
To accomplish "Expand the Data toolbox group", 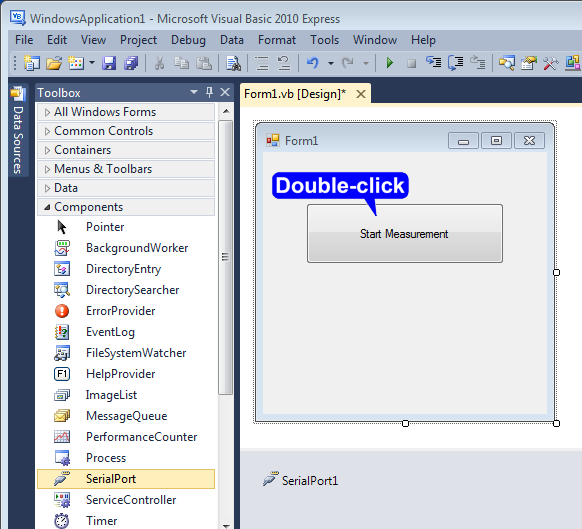I will click(x=126, y=188).
